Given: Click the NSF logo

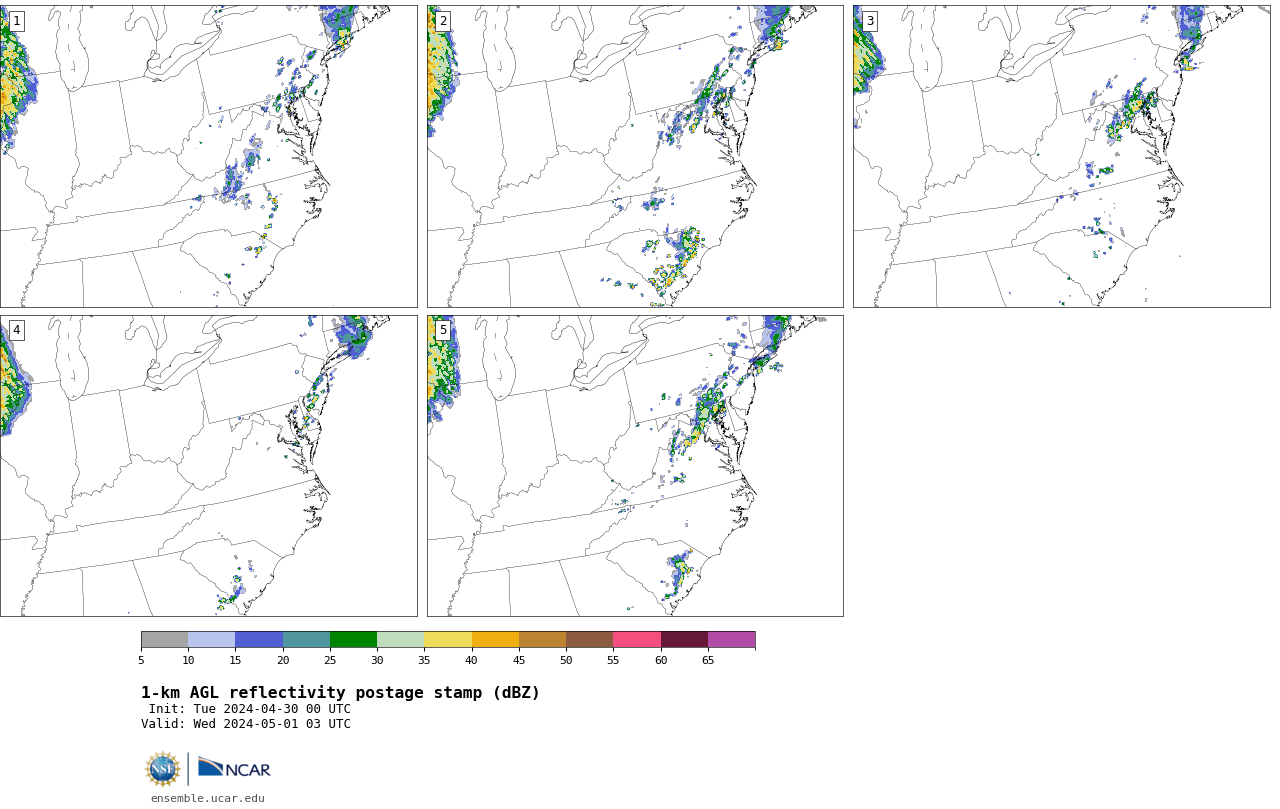Looking at the screenshot, I should 163,769.
